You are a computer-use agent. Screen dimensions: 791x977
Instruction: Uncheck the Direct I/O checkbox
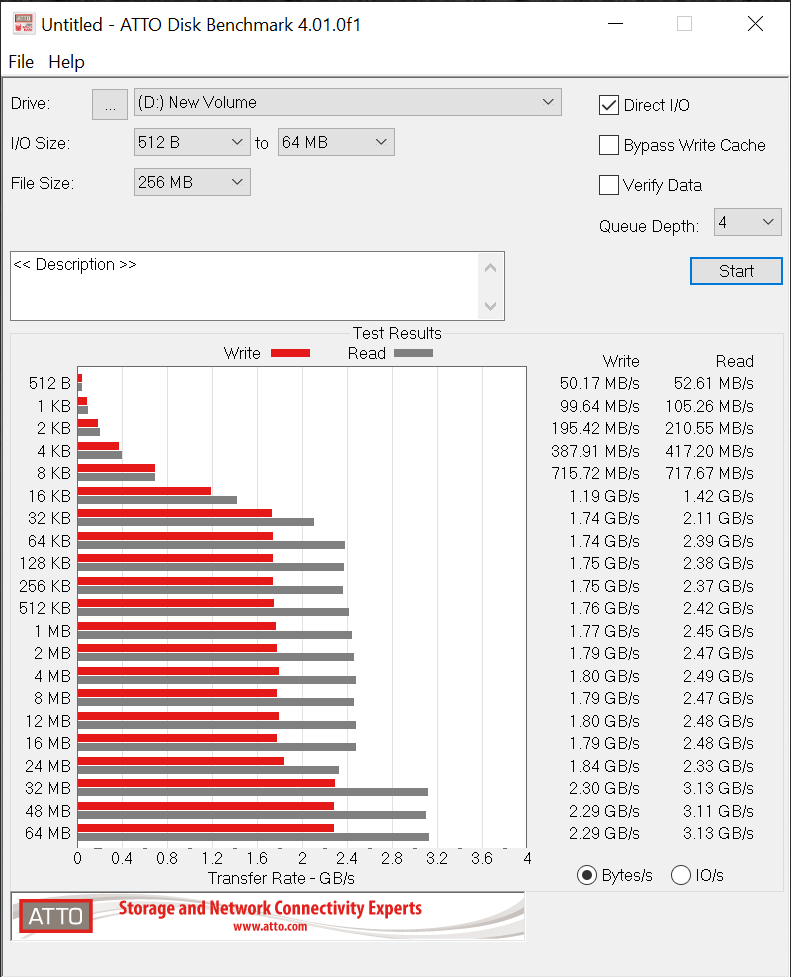(609, 105)
